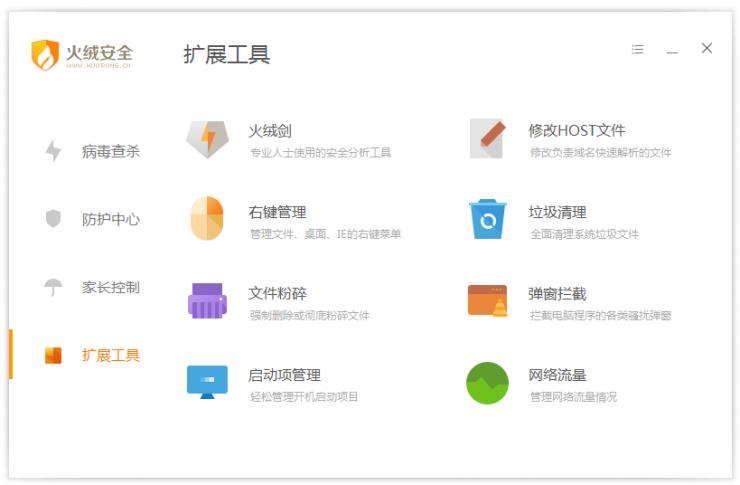Click description 管理文件、桌面、IE的右键菜单
This screenshot has height=485, width=740.
coord(325,234)
